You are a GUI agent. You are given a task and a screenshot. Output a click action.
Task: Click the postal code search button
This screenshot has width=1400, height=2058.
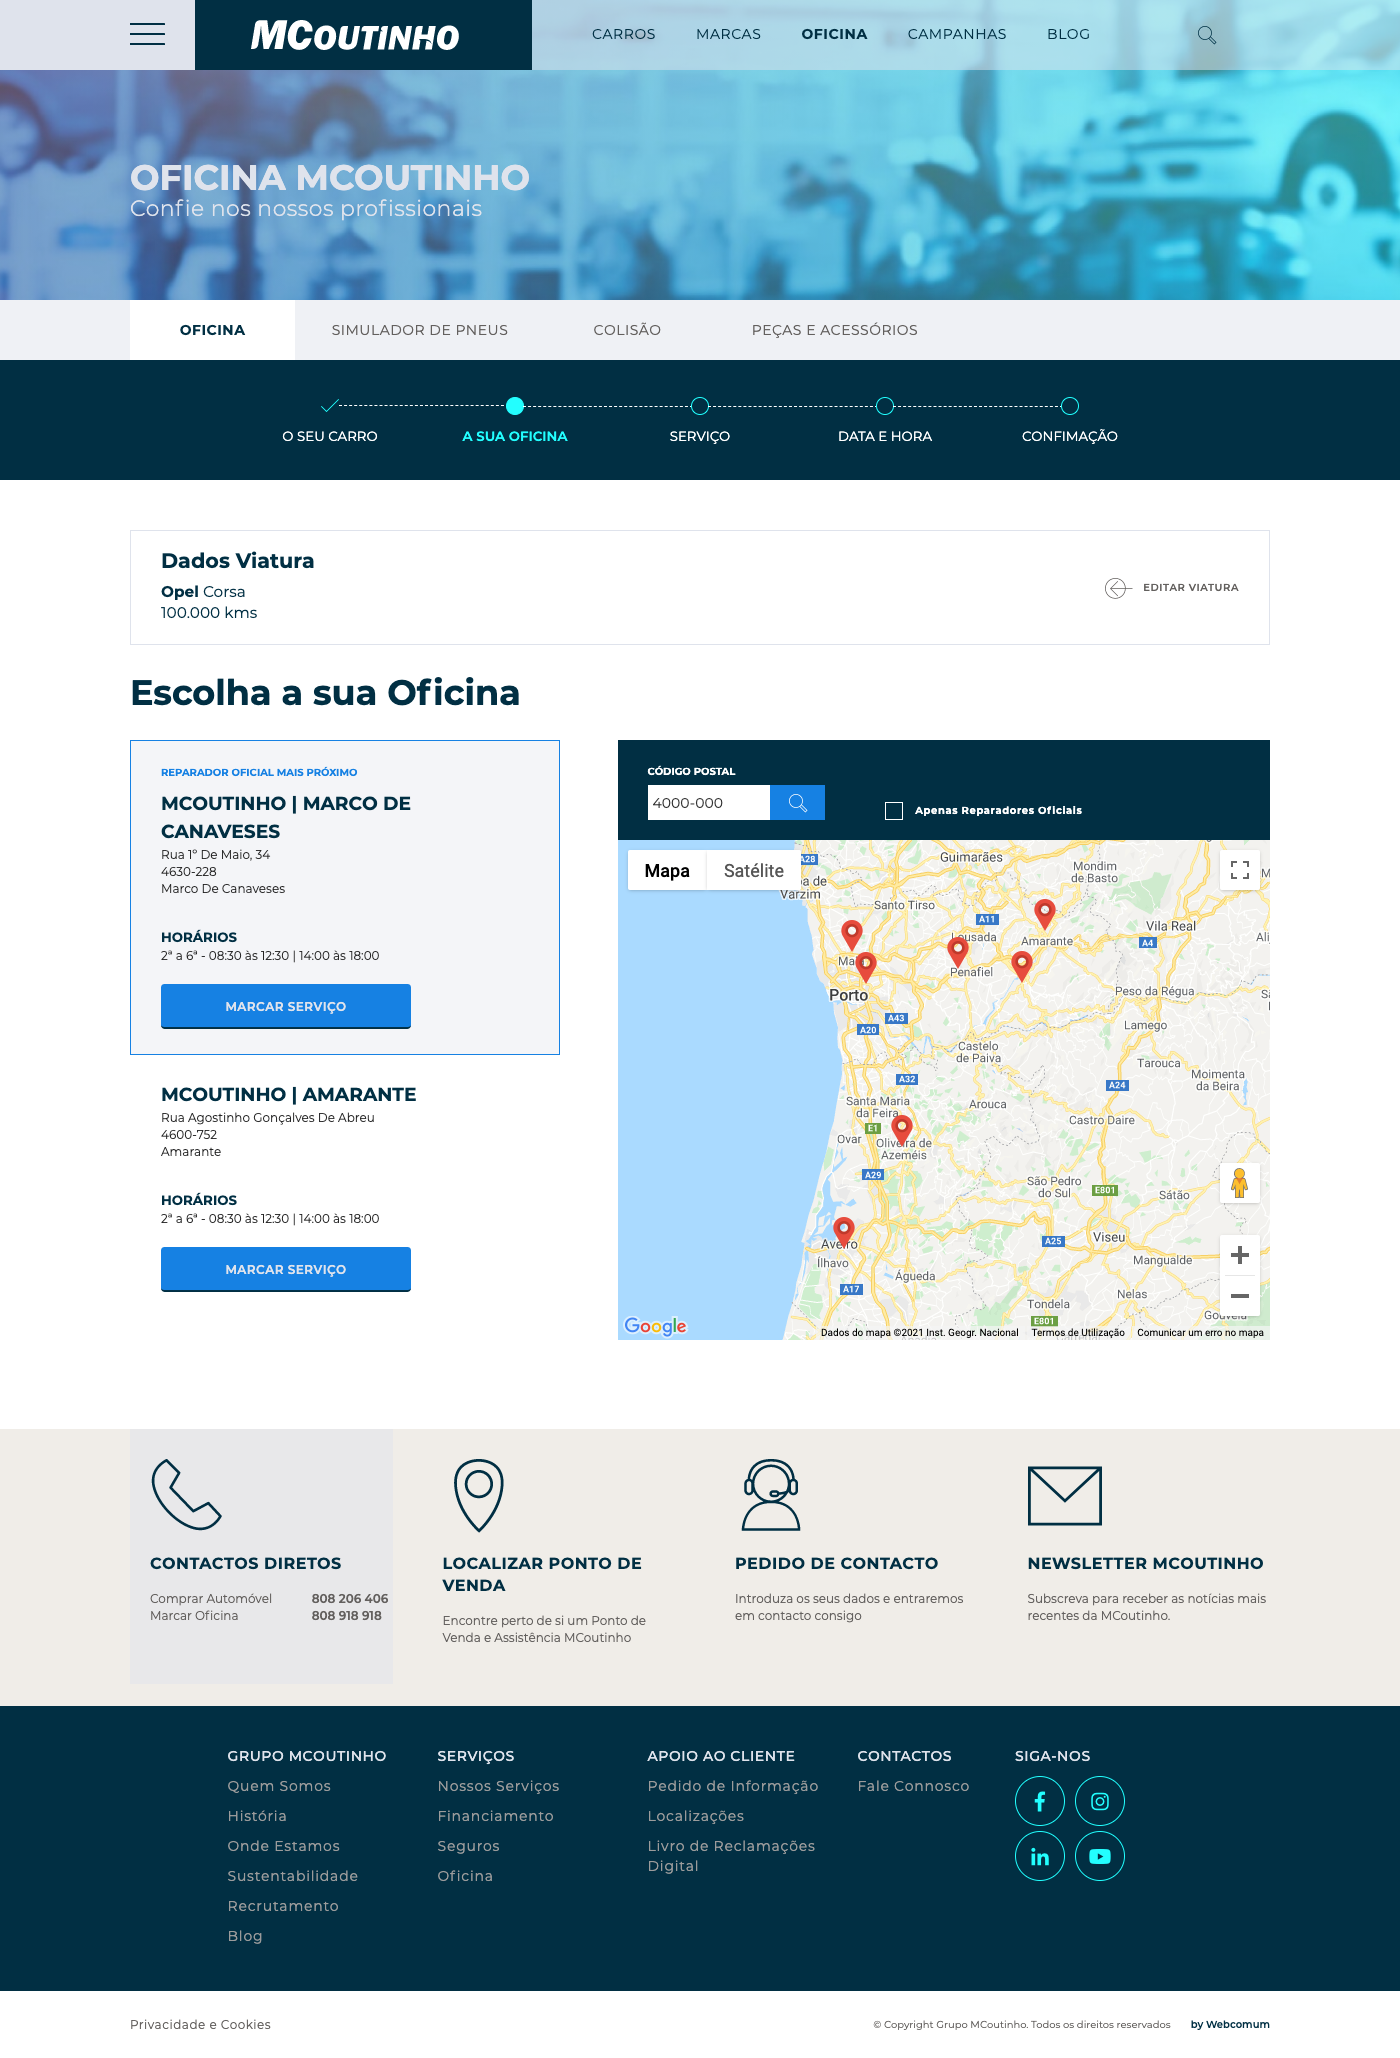point(797,803)
